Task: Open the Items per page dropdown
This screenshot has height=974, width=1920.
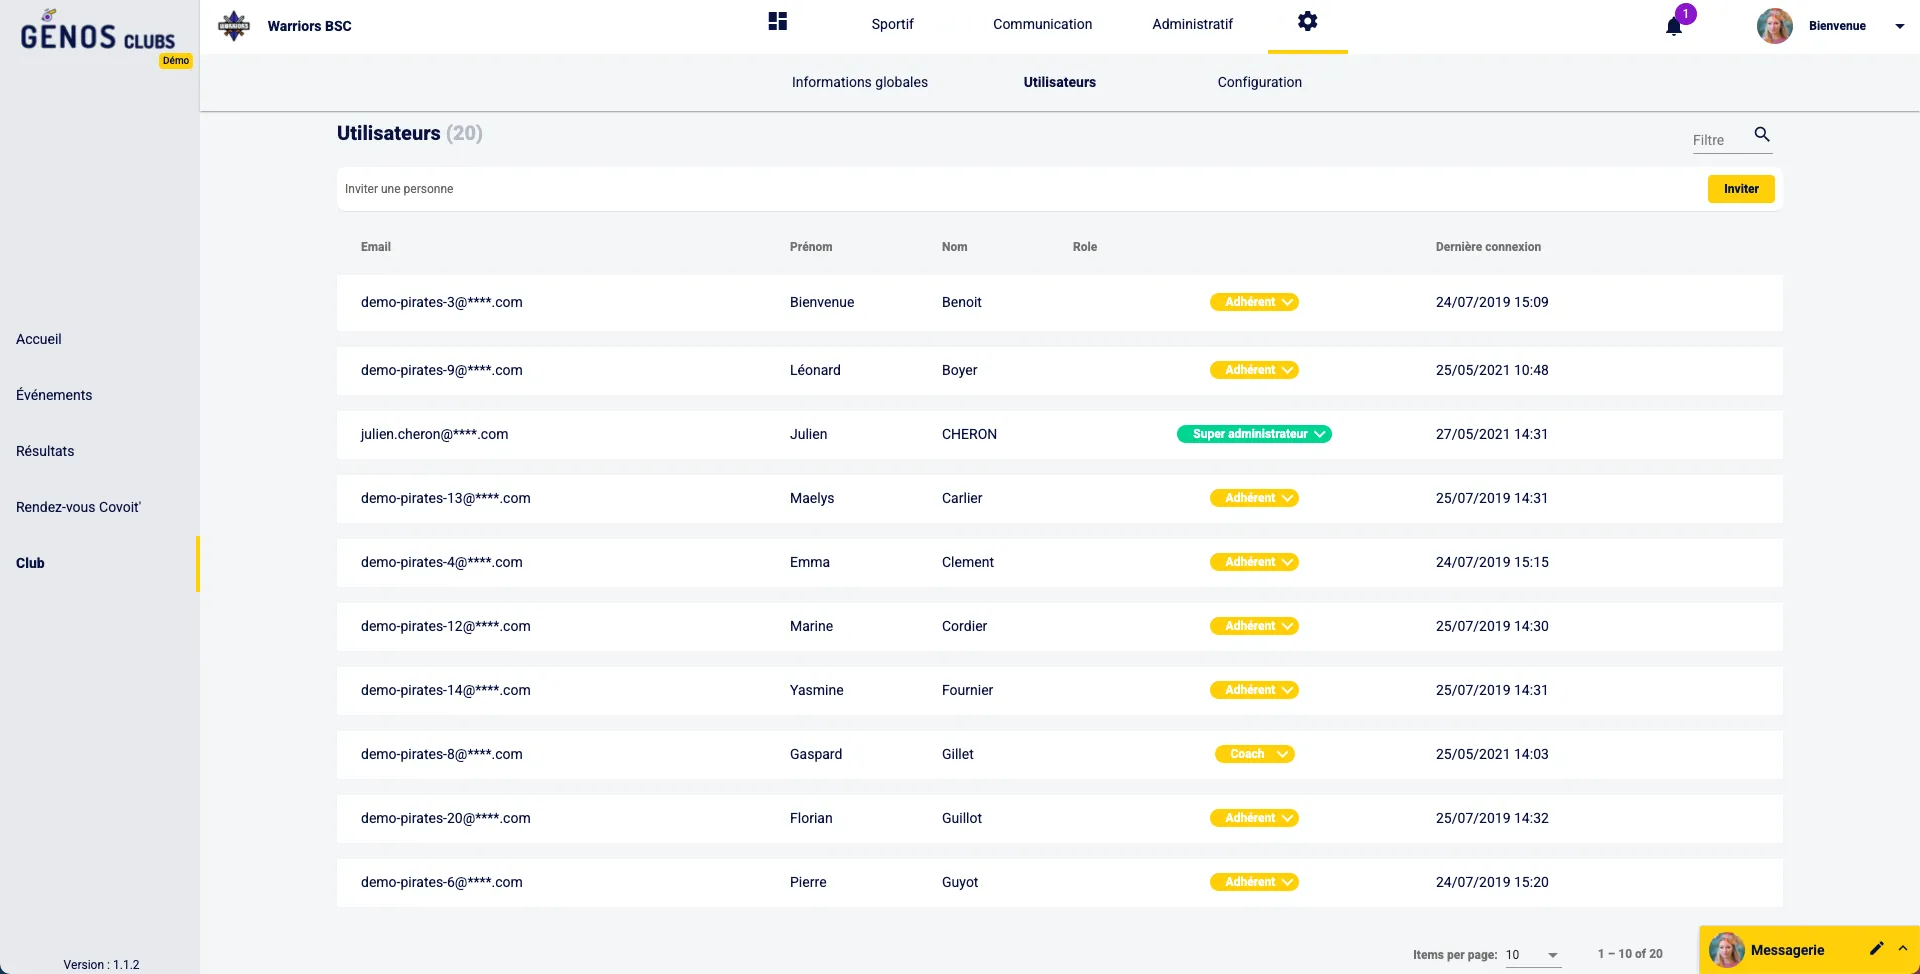Action: click(x=1532, y=955)
